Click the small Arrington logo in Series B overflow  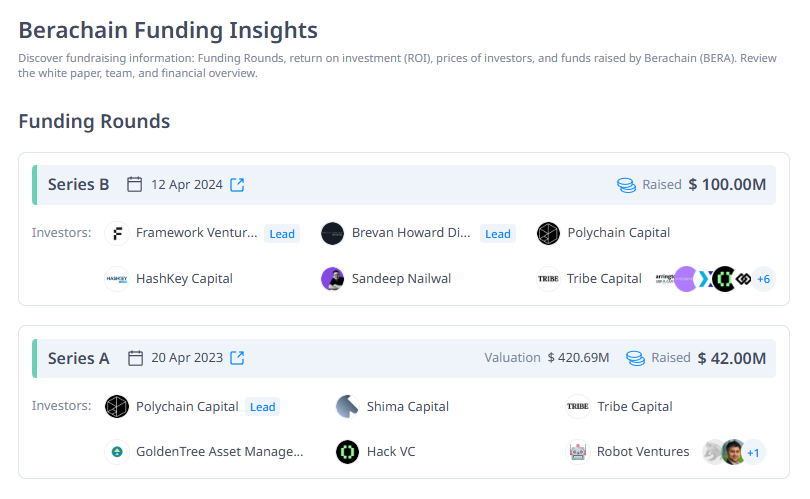665,279
